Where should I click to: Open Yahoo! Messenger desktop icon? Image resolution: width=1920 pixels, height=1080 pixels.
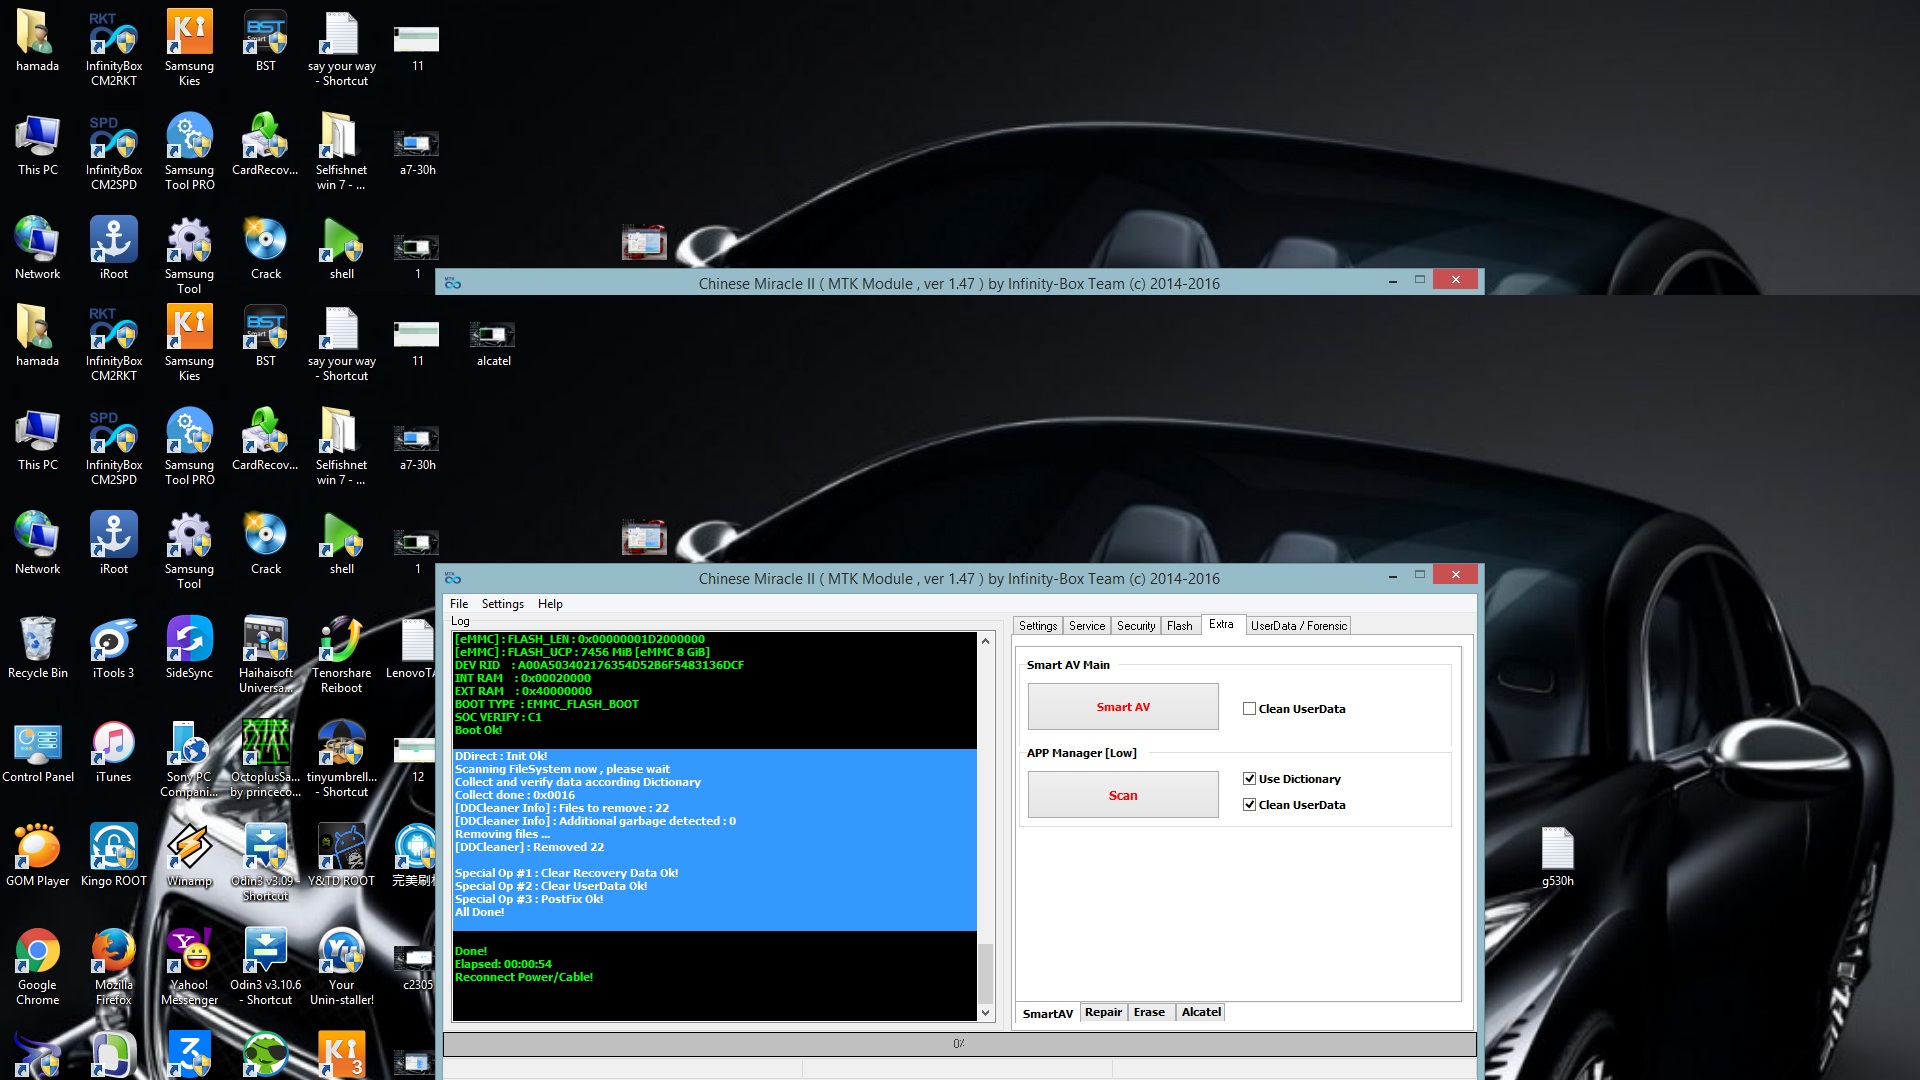point(189,967)
